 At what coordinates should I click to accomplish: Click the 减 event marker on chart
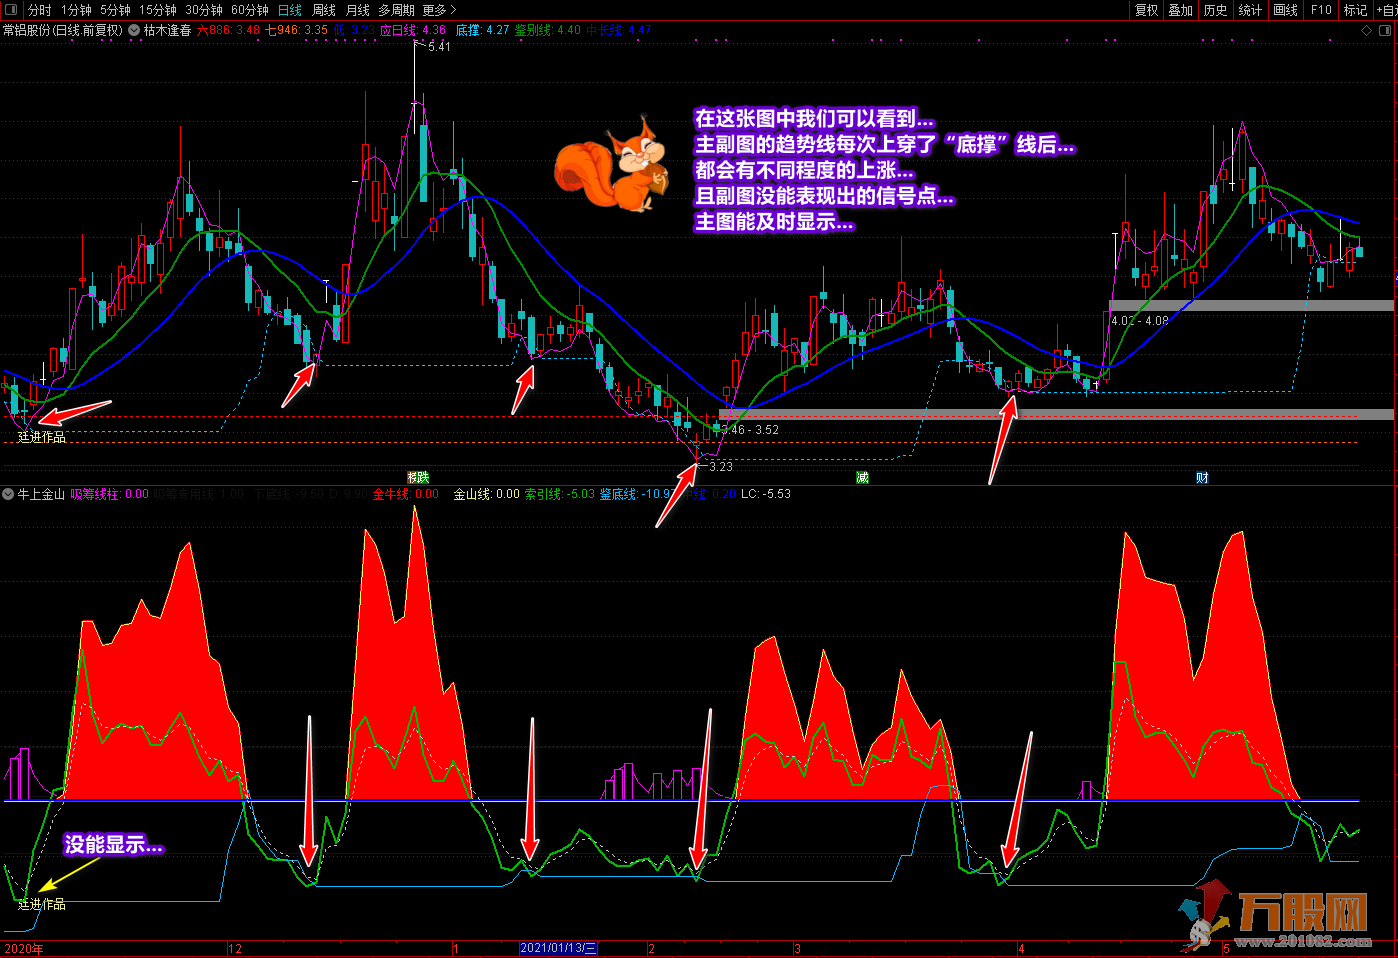pos(862,478)
